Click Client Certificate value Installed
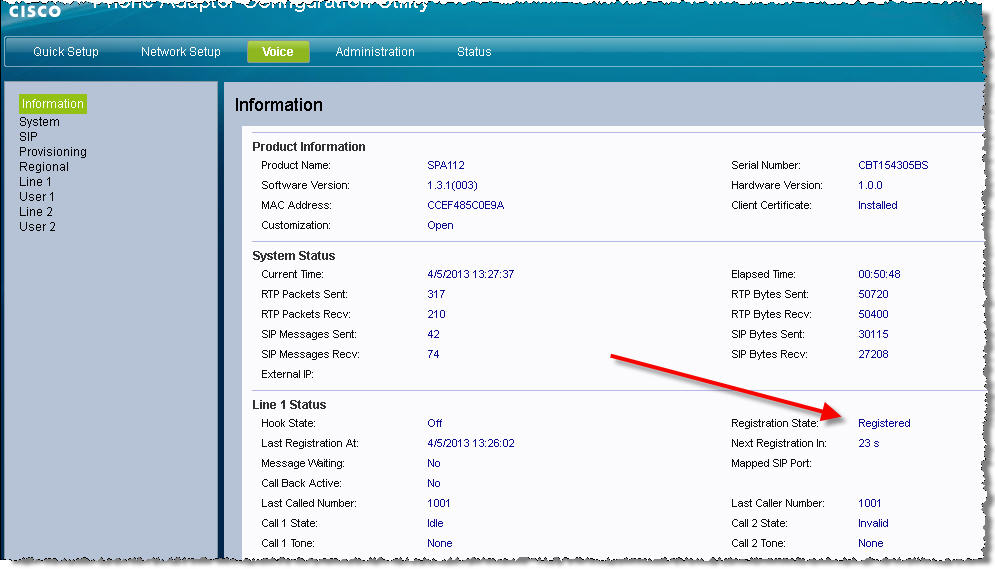Viewport: 995px width, 569px height. [x=878, y=205]
